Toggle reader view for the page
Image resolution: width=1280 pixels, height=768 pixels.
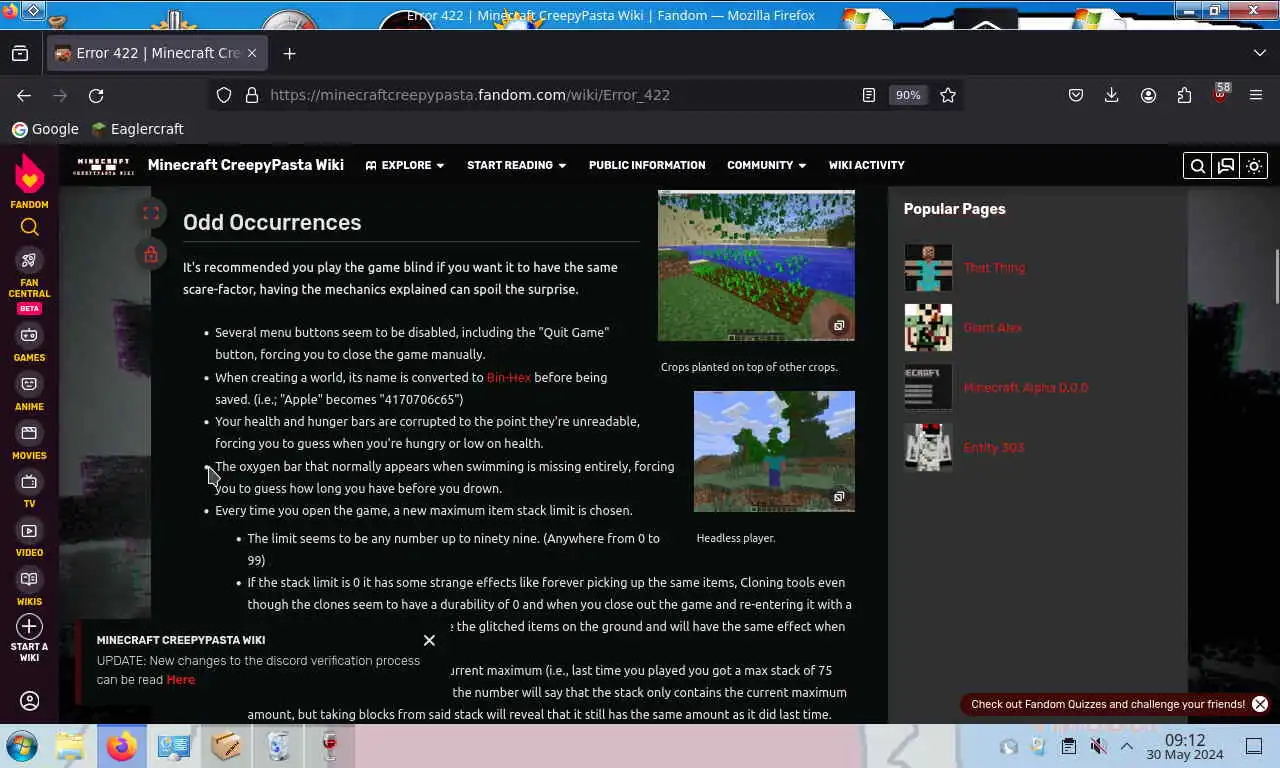click(869, 95)
